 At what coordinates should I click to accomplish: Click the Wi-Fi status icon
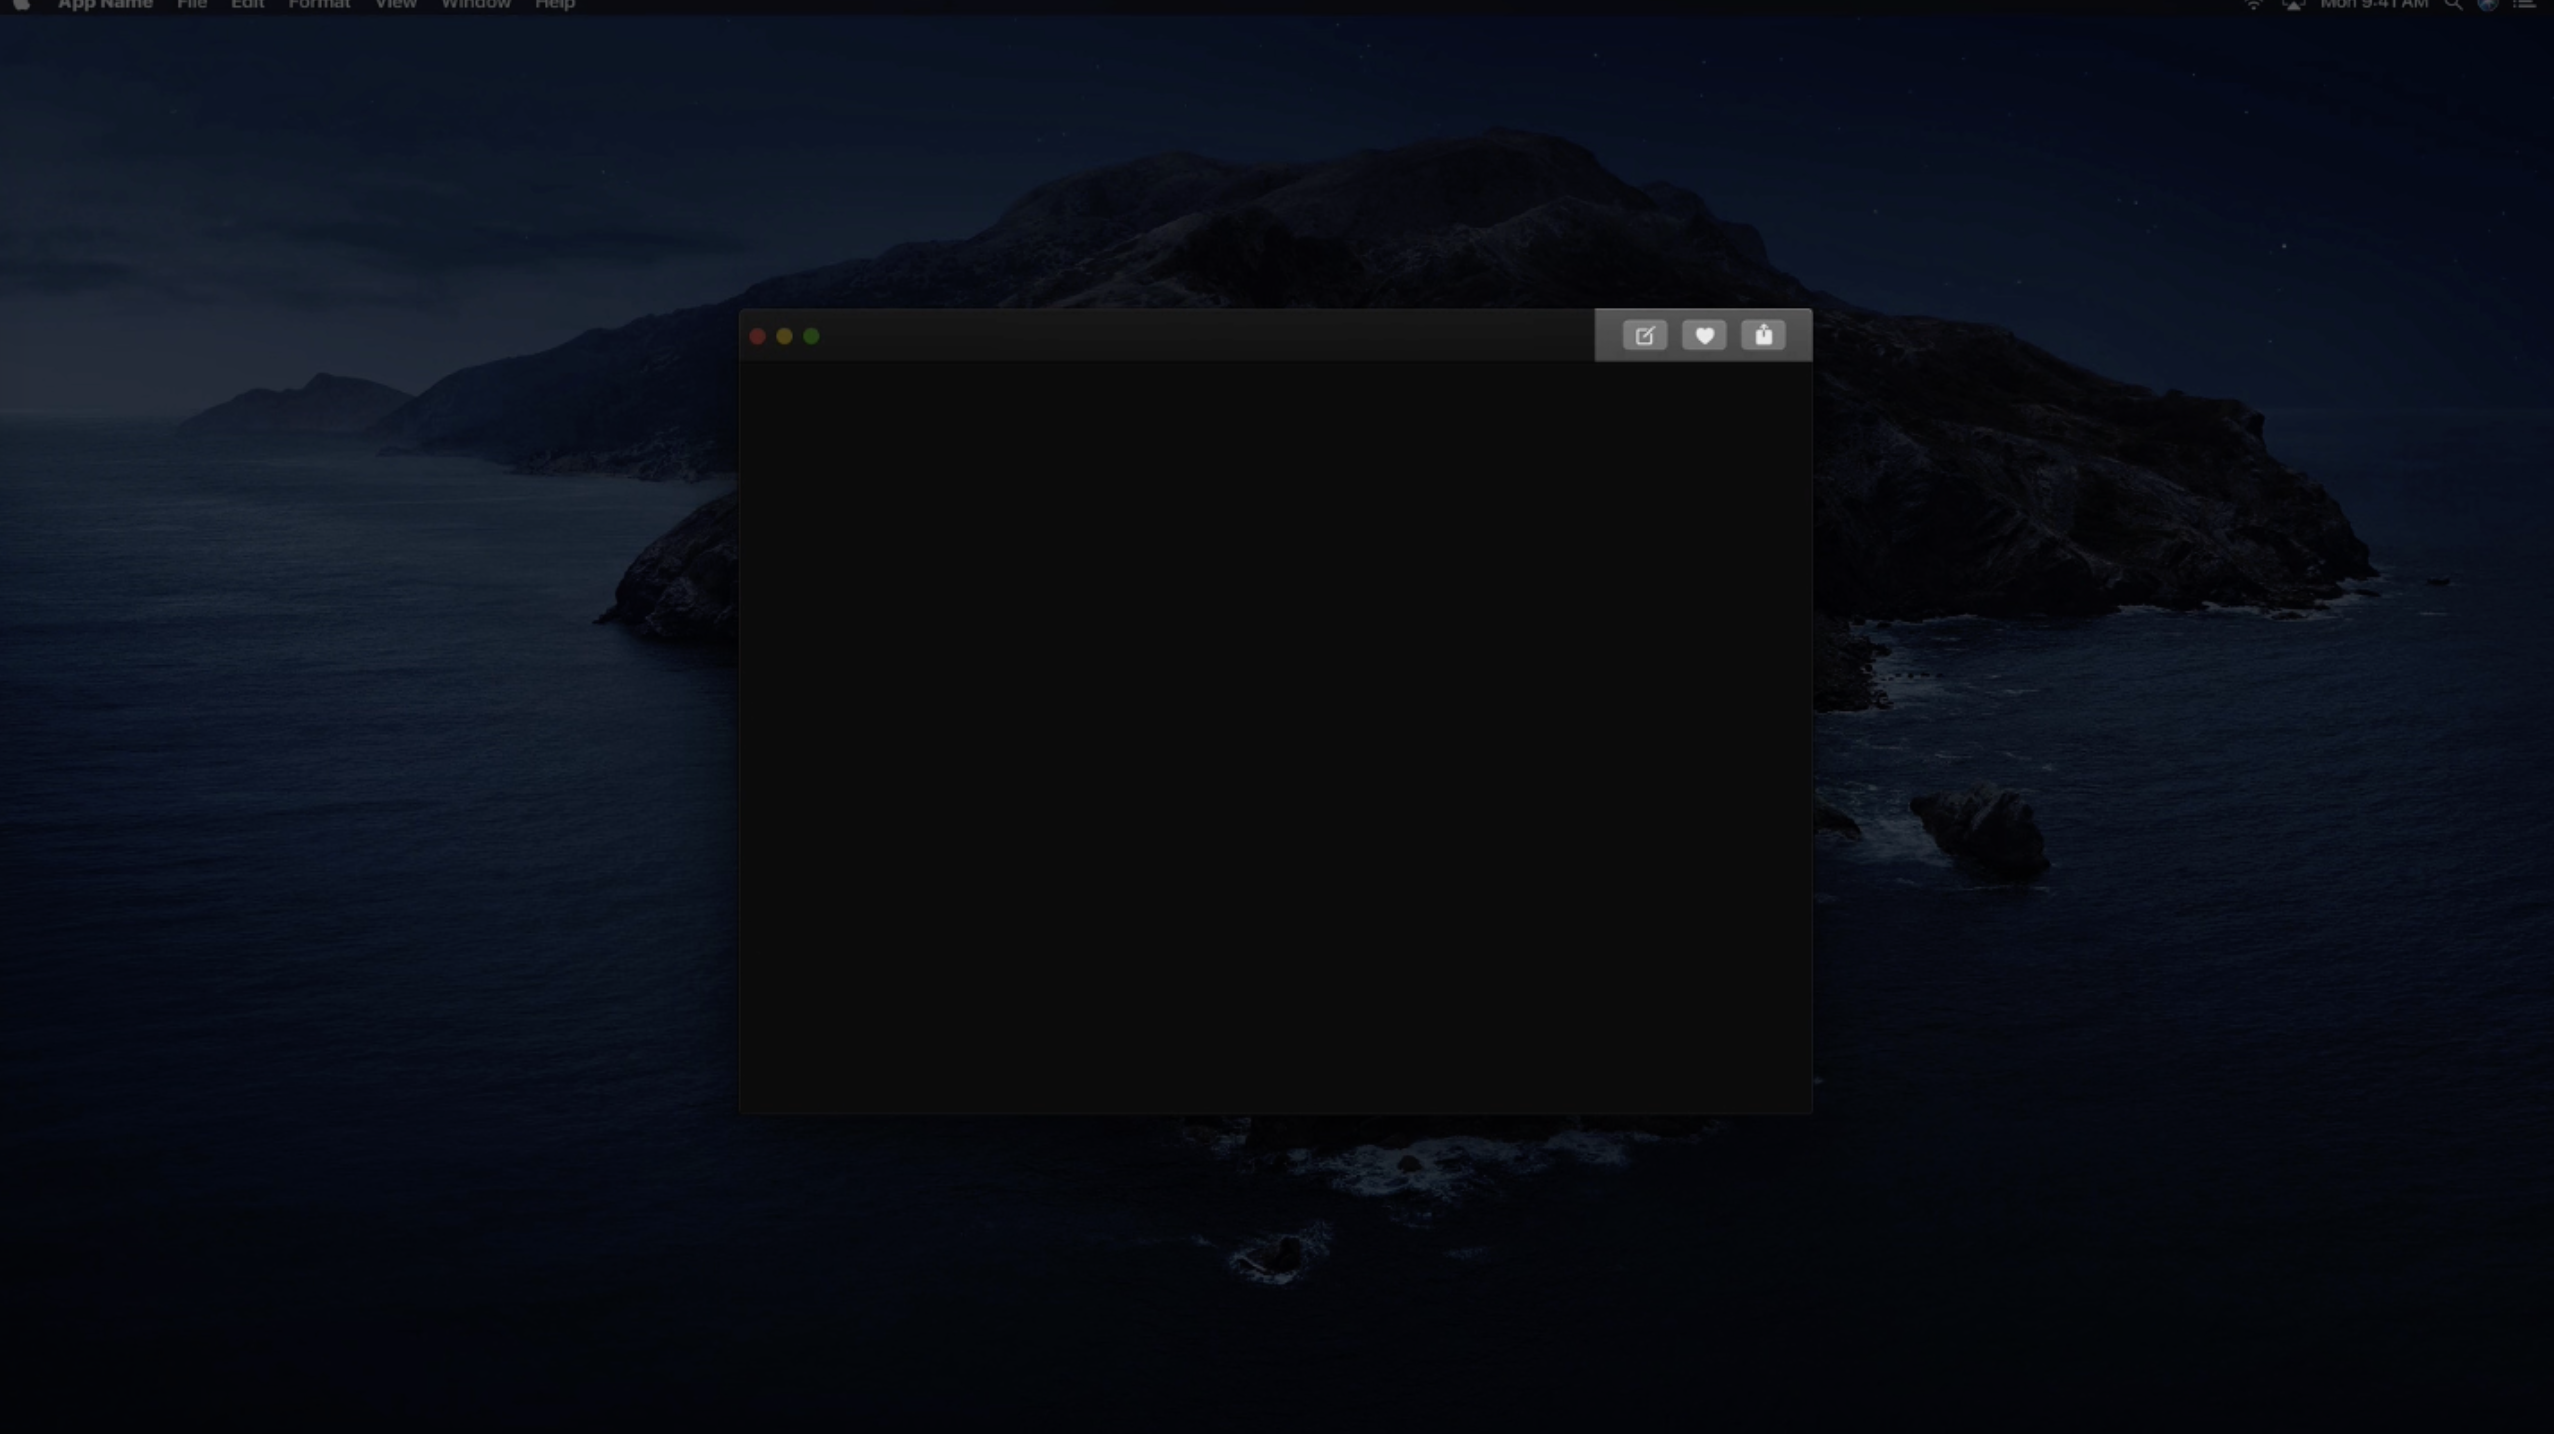pyautogui.click(x=2253, y=5)
